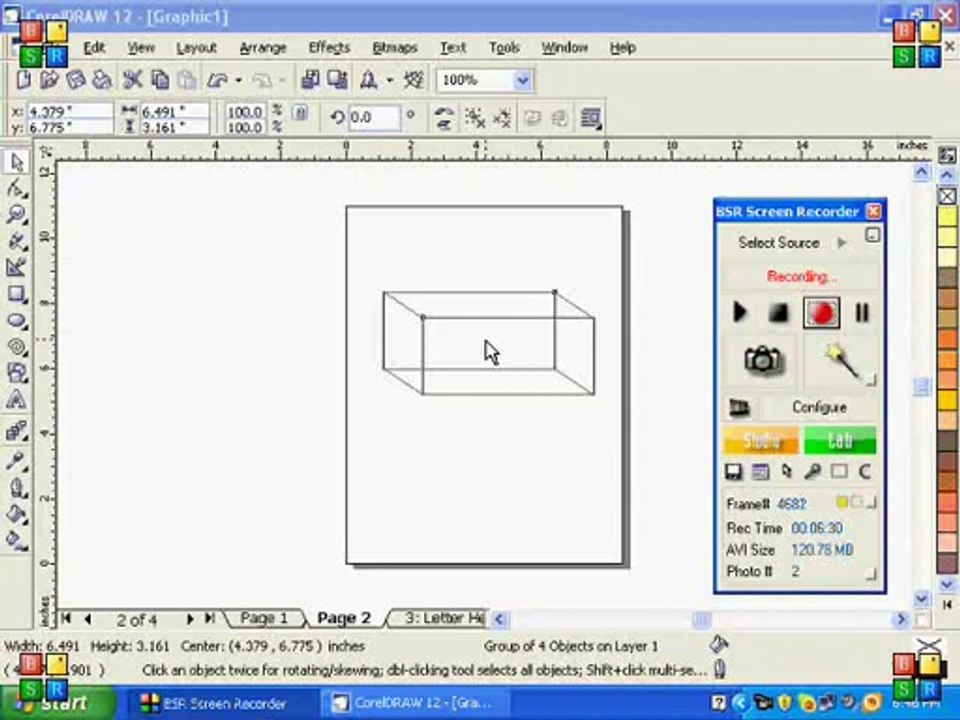Save the document via toolbar icon
Viewport: 960px width, 720px height.
click(75, 80)
